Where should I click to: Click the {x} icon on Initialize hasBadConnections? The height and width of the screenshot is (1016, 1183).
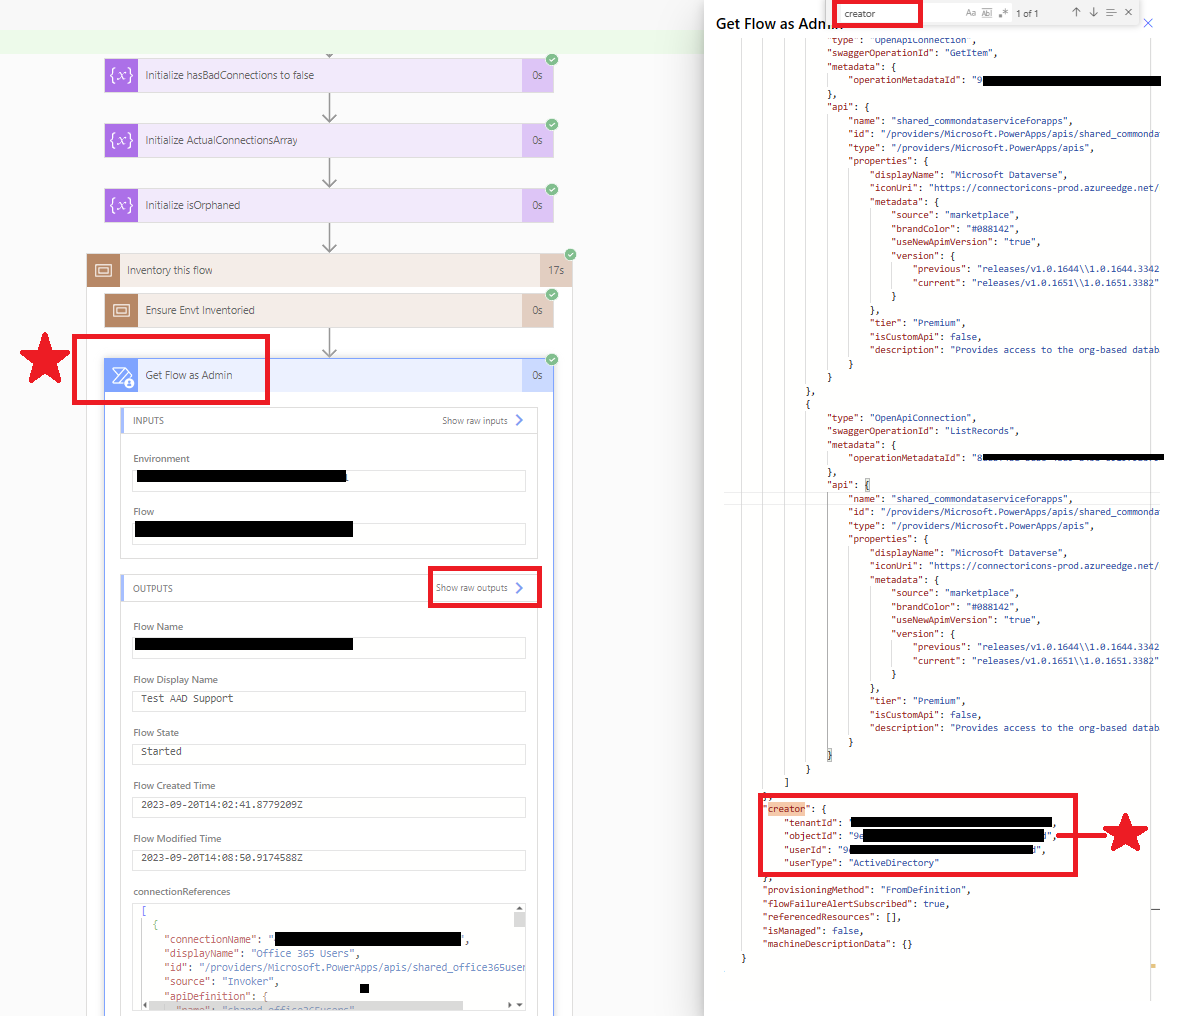pyautogui.click(x=120, y=75)
